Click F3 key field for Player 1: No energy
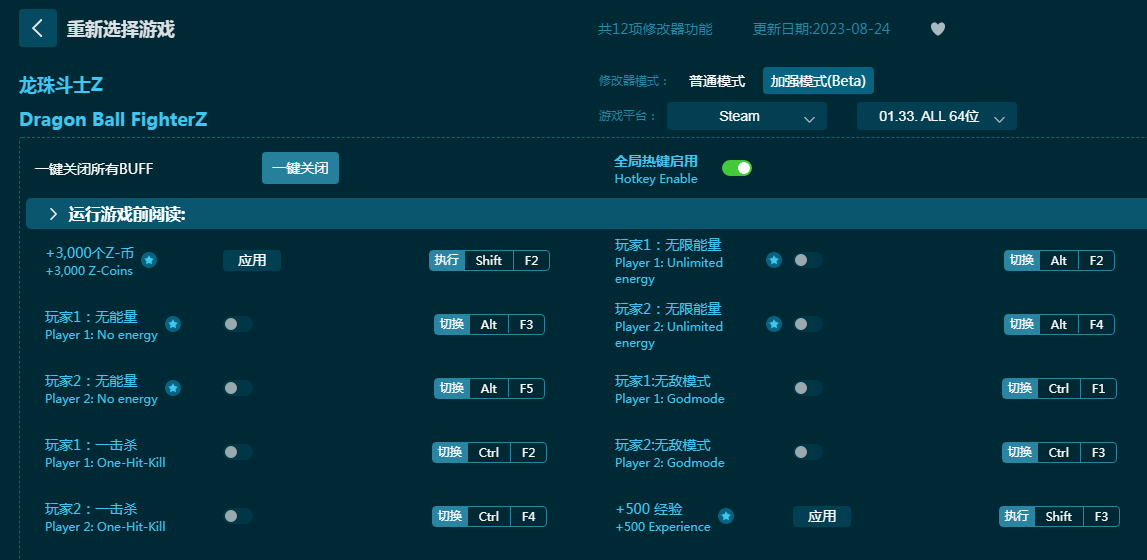This screenshot has height=560, width=1147. point(527,324)
